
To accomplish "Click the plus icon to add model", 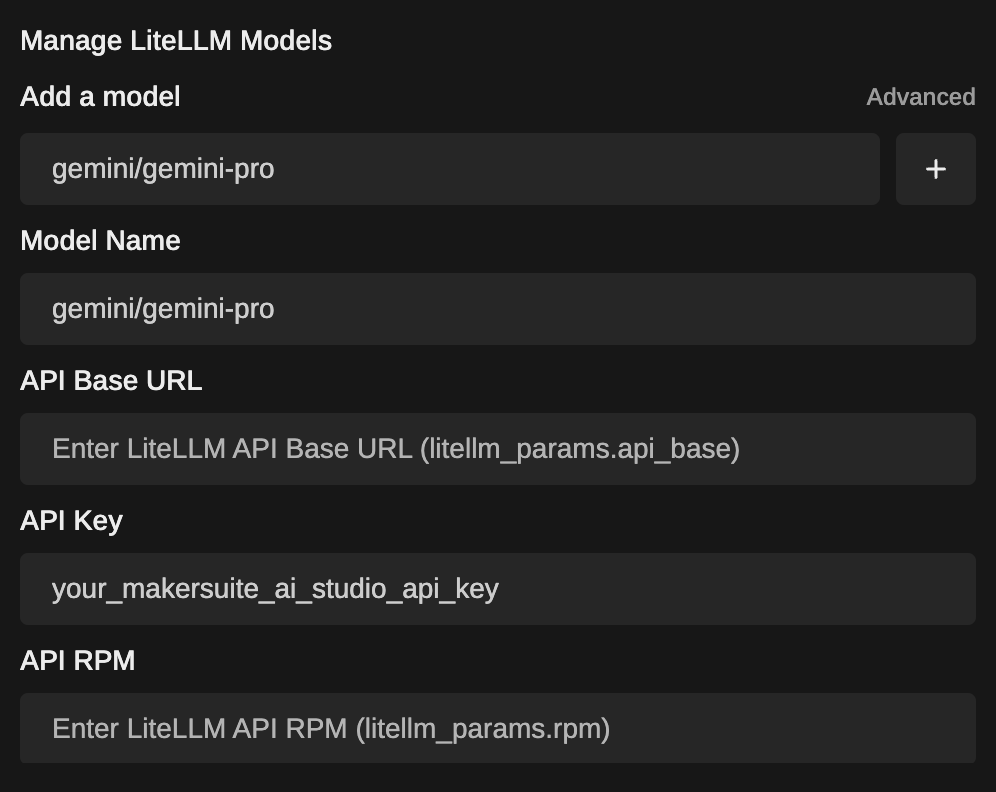I will pos(935,169).
